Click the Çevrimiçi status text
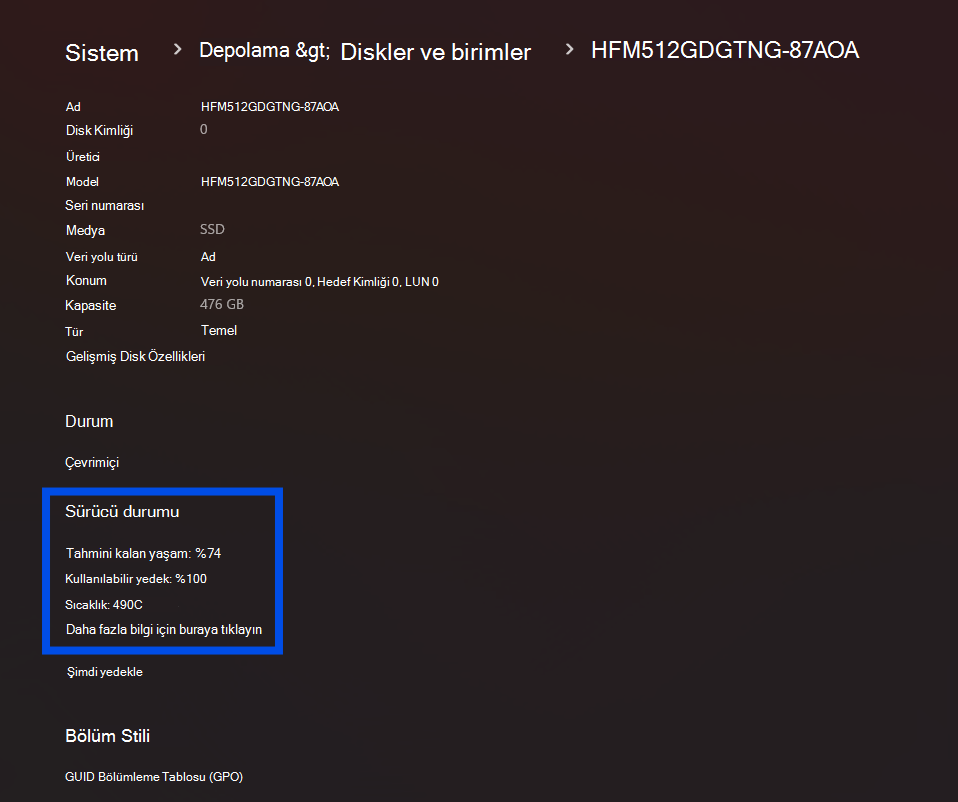This screenshot has height=802, width=958. pos(92,463)
